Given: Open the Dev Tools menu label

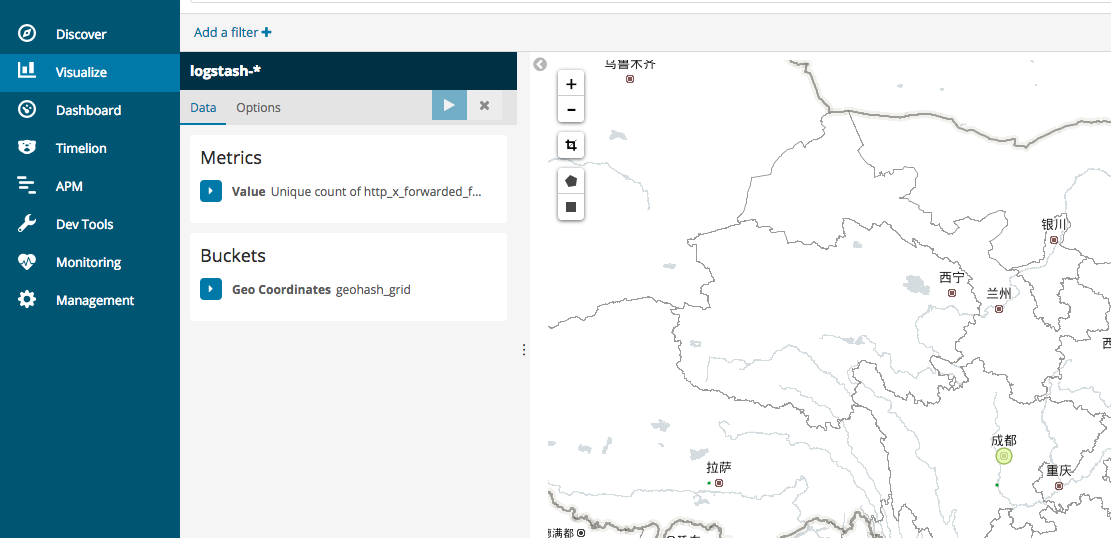Looking at the screenshot, I should (x=84, y=224).
